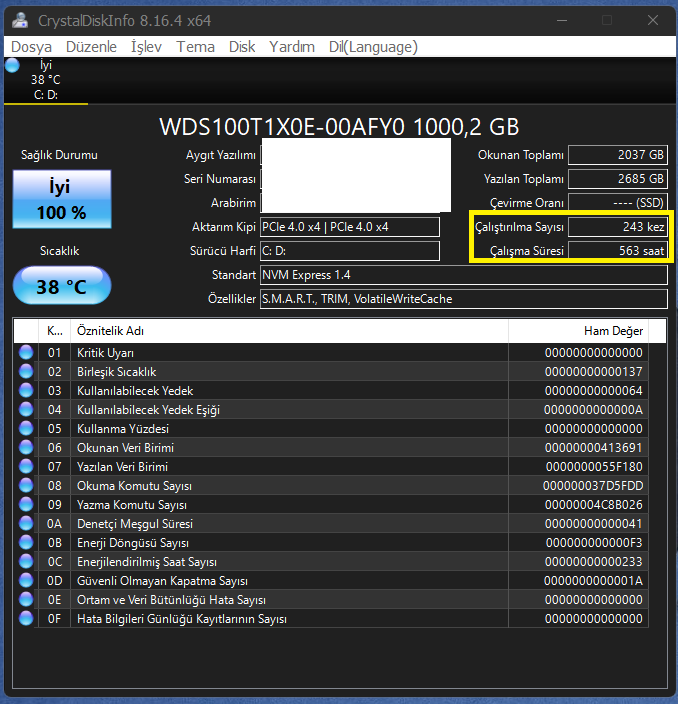The width and height of the screenshot is (678, 704).
Task: Close the CrystalDiskInfo window
Action: [x=653, y=20]
